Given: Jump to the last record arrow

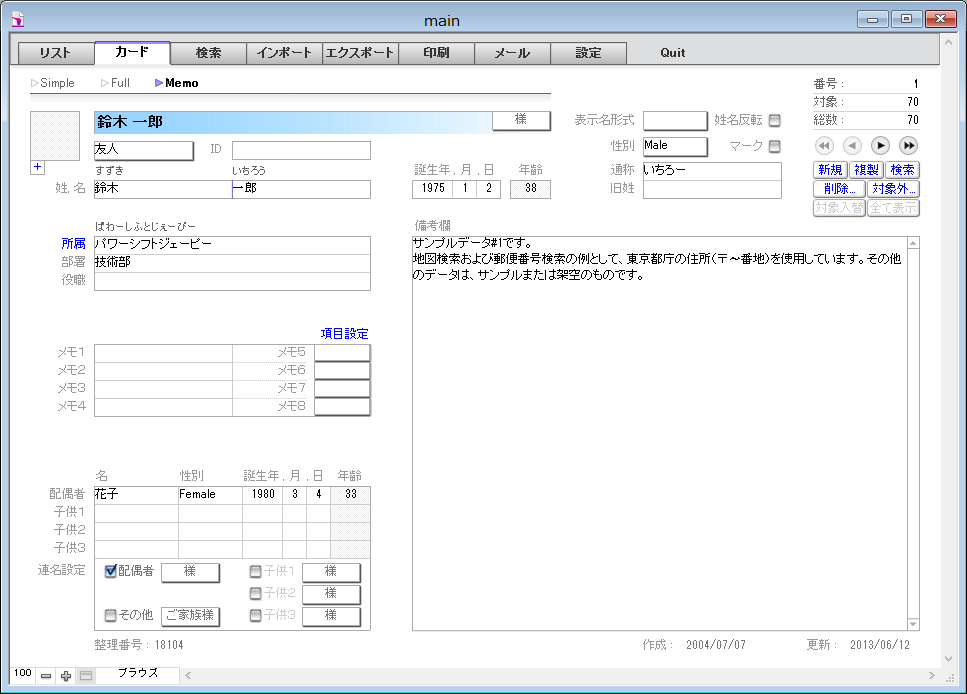Looking at the screenshot, I should [x=908, y=146].
